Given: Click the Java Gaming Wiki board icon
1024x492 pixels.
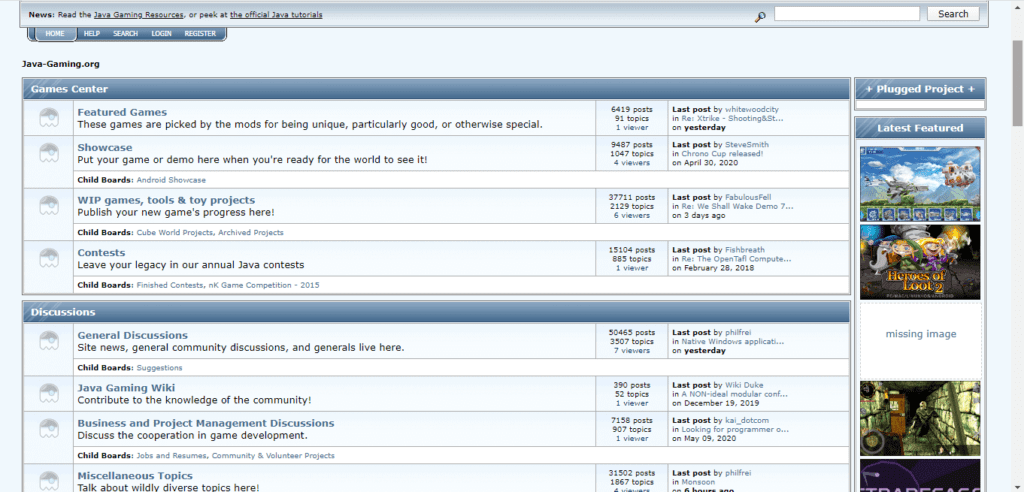Looking at the screenshot, I should (x=48, y=393).
